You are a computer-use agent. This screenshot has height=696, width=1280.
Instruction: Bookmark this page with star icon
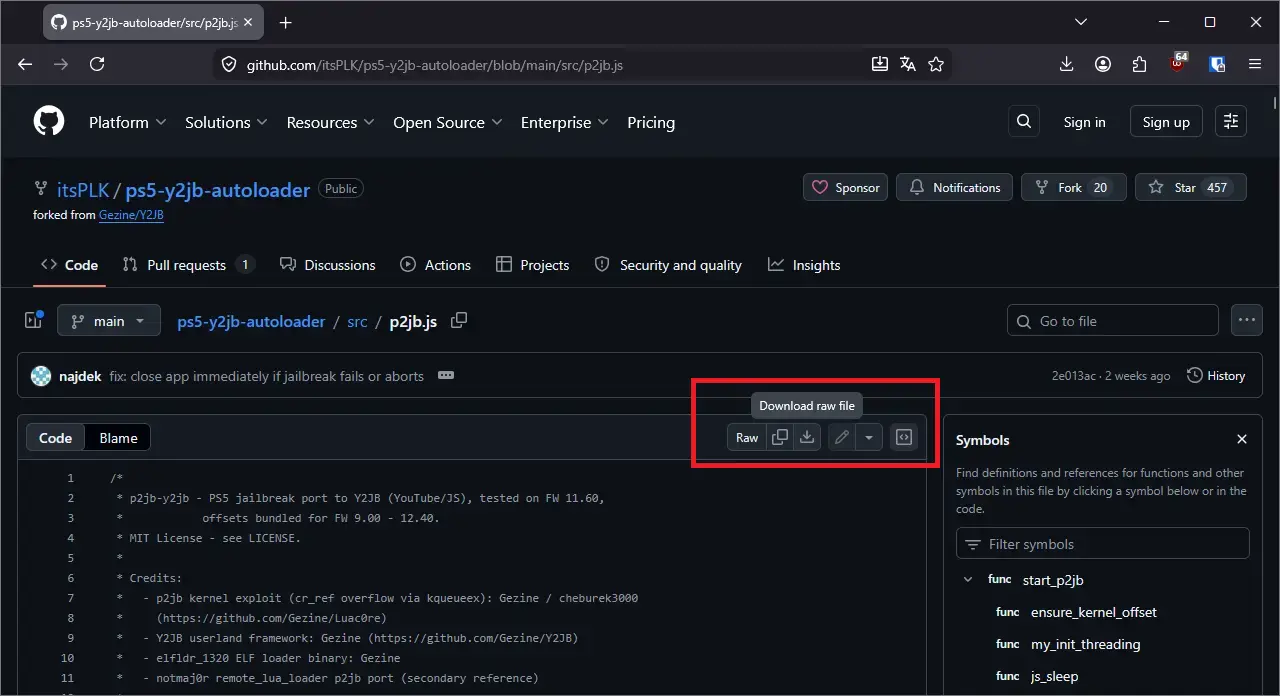(x=936, y=64)
